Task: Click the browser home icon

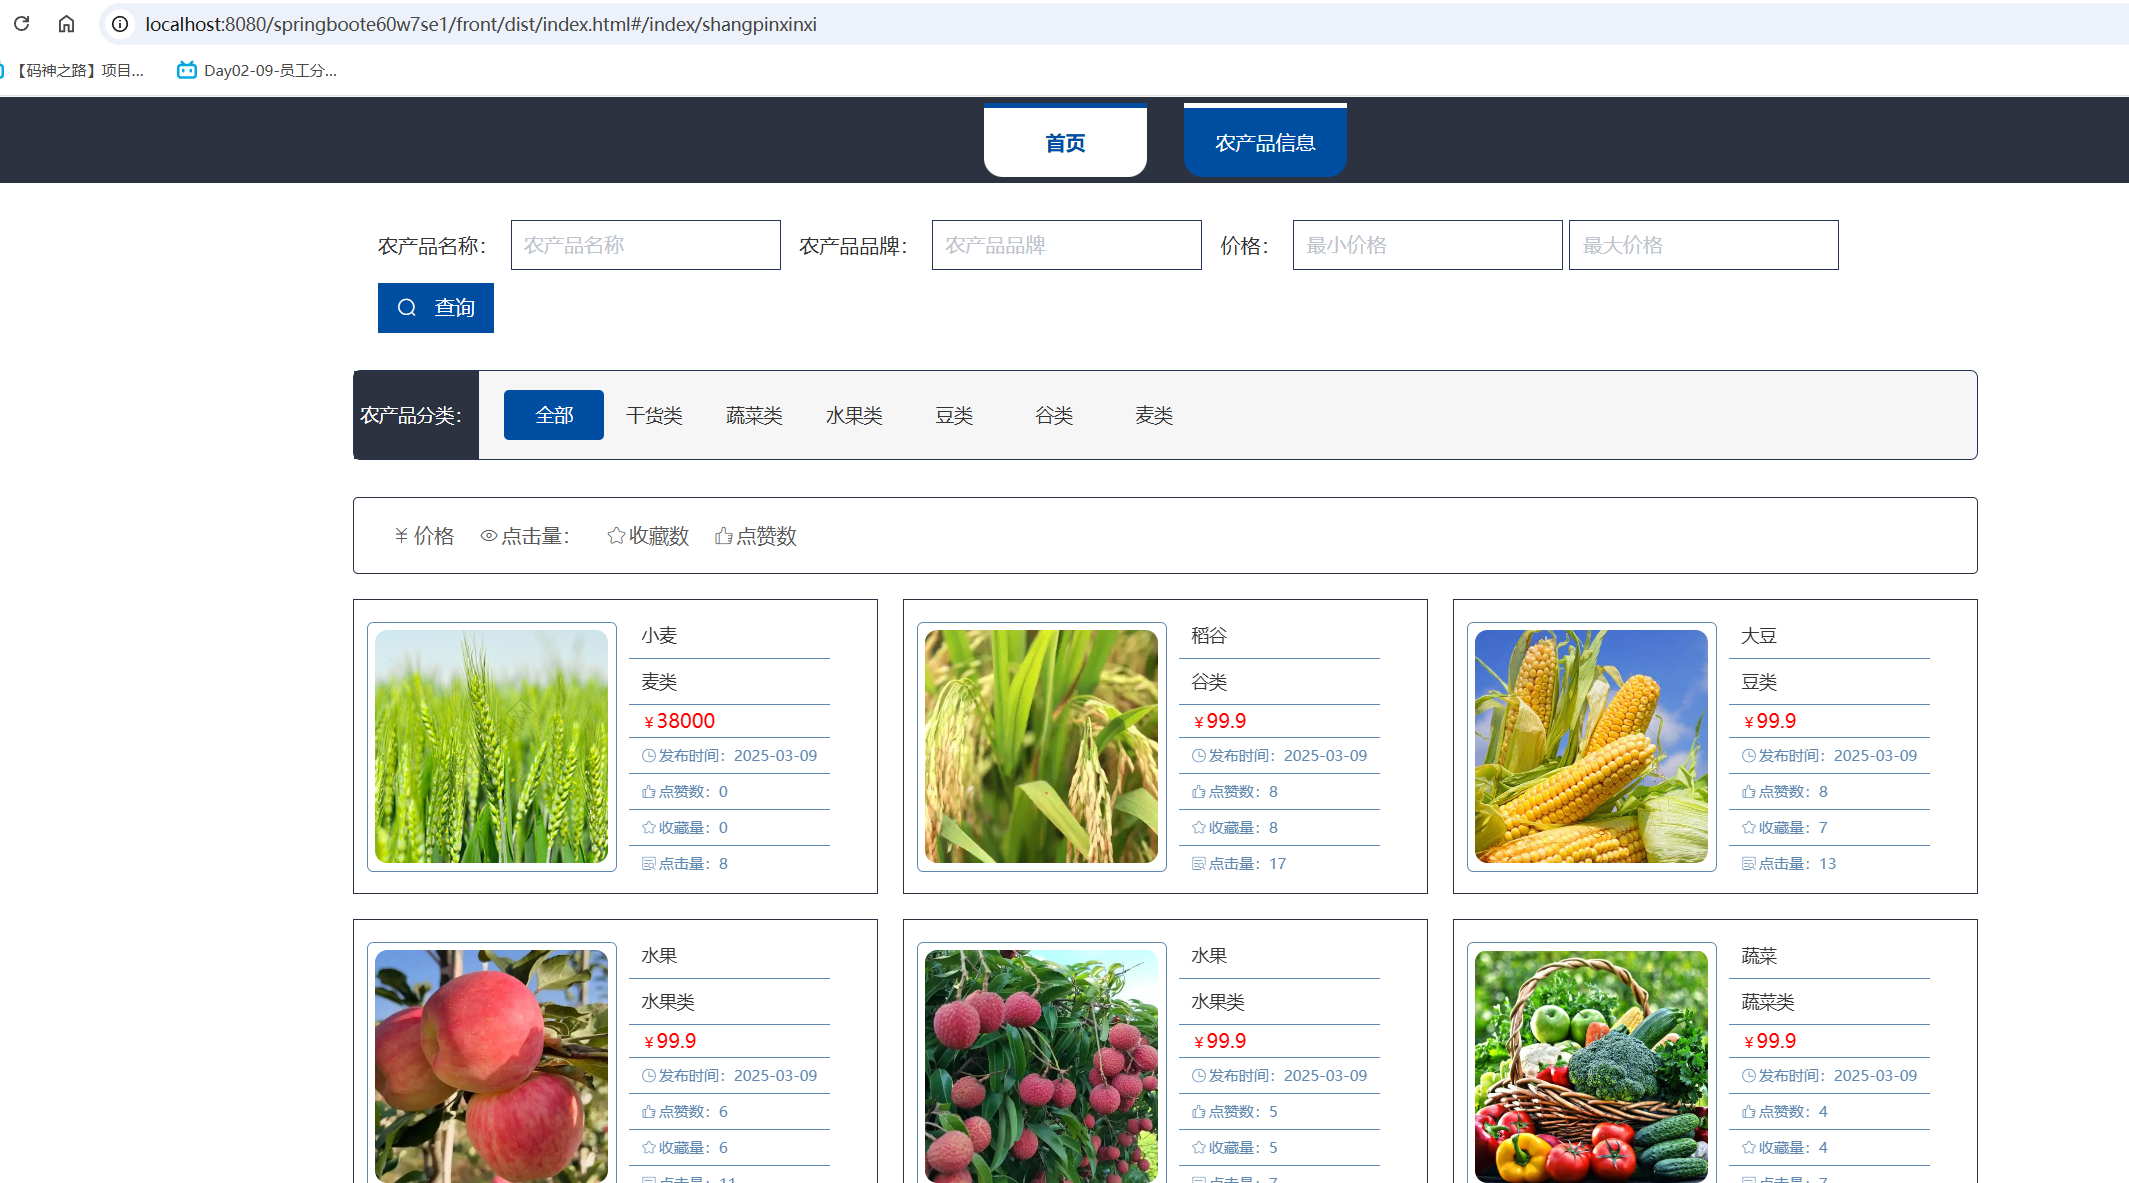Action: [x=66, y=23]
